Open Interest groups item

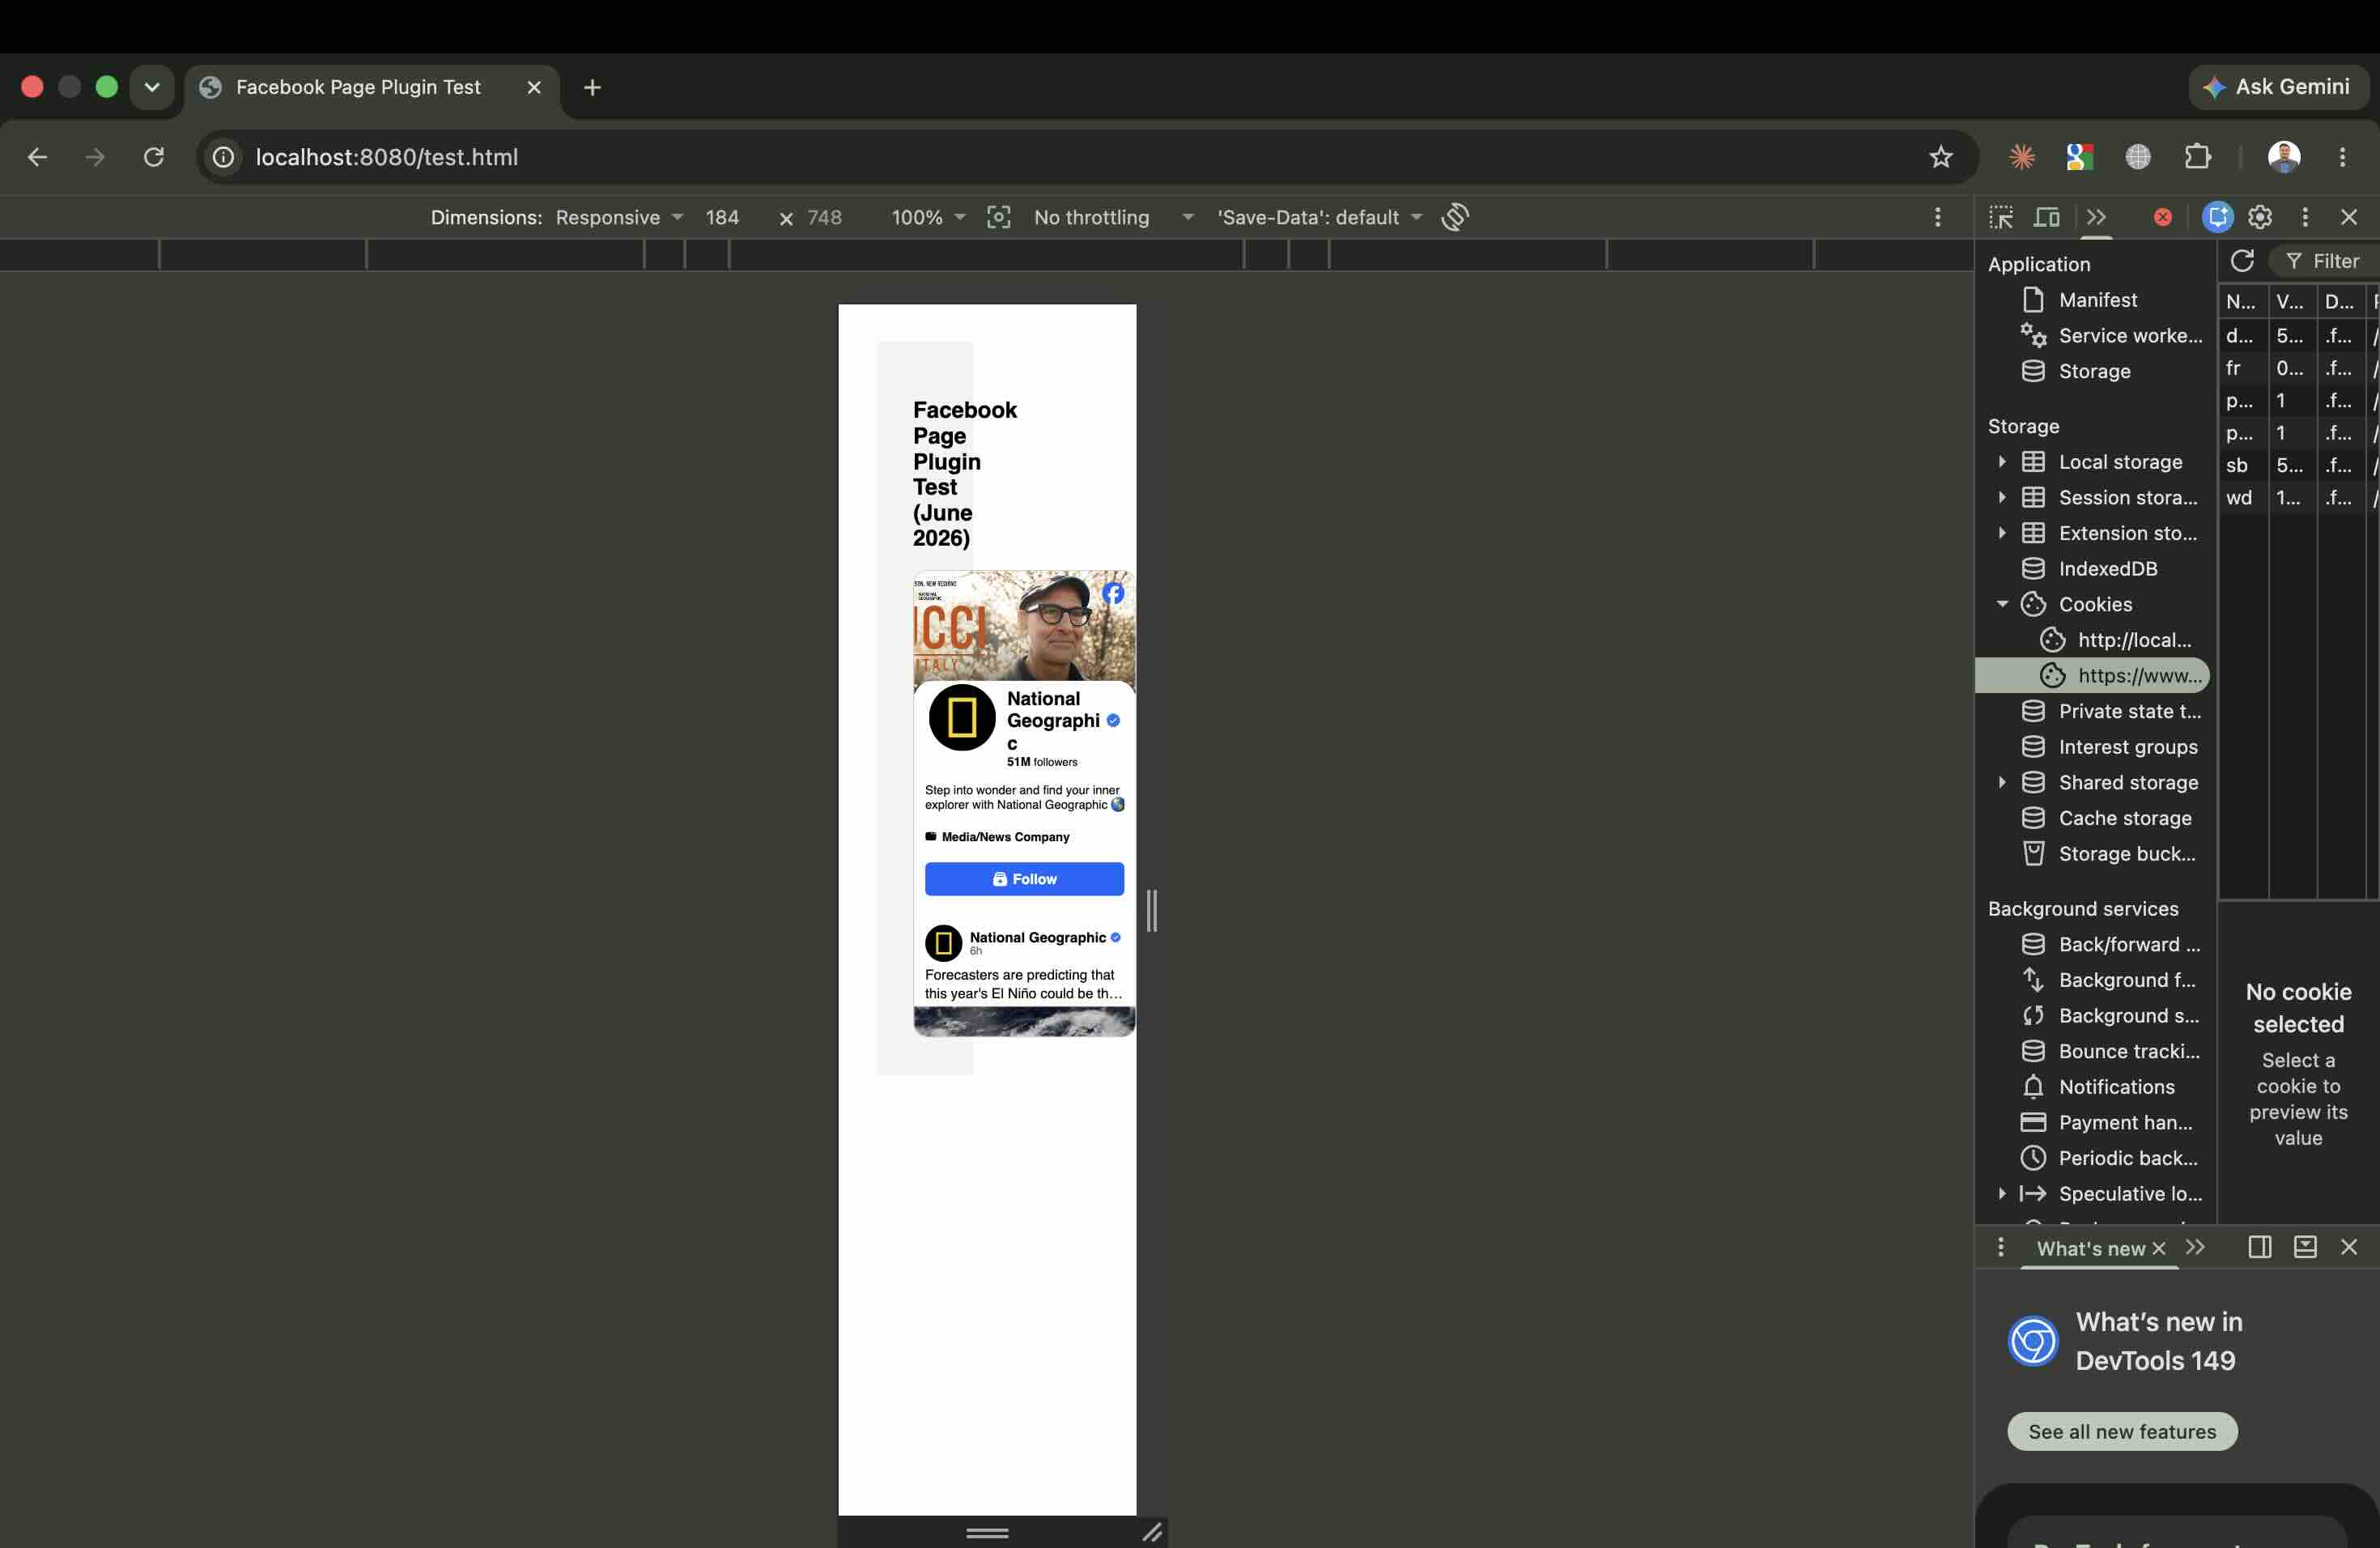coord(2128,747)
